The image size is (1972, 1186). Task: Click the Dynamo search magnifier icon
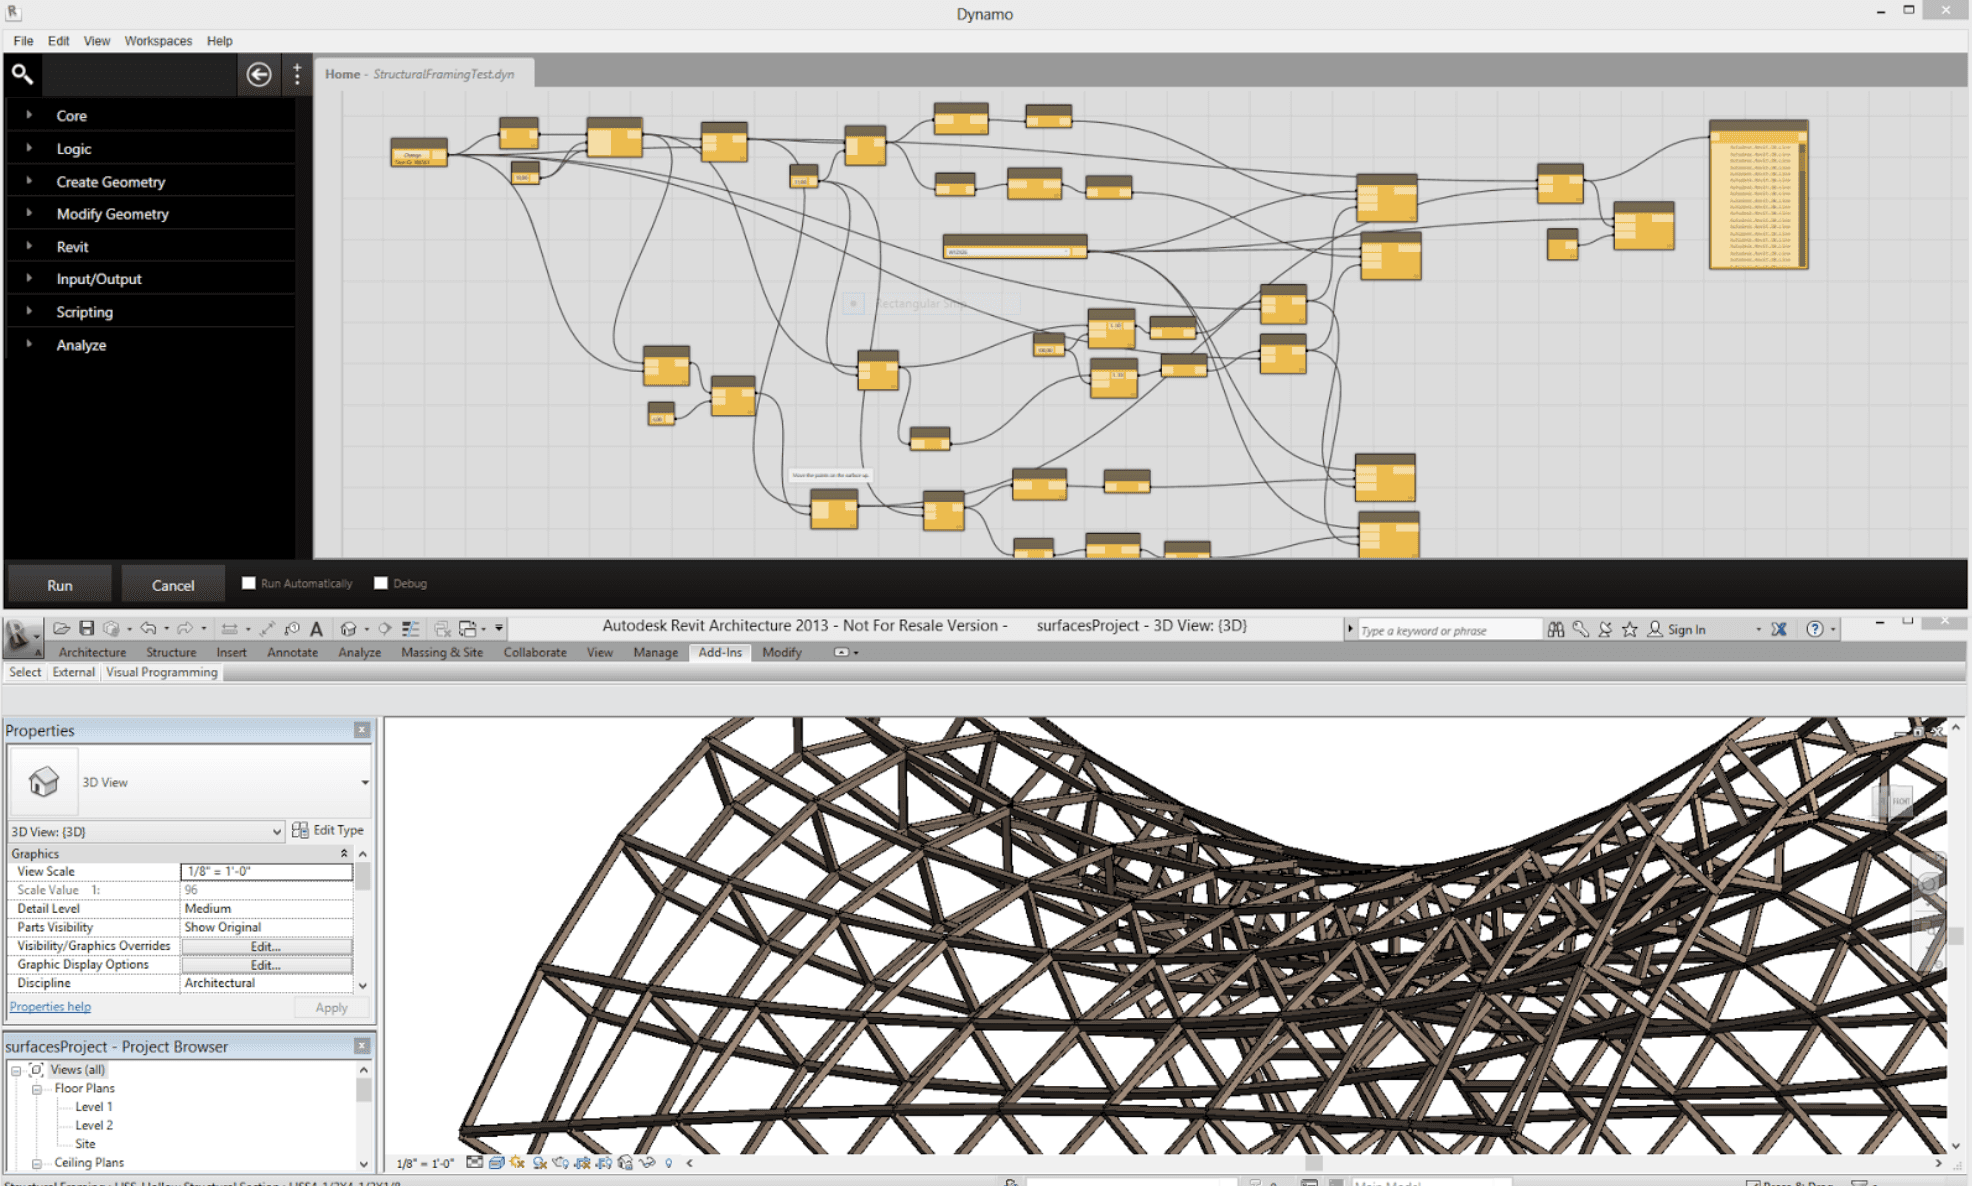[x=22, y=73]
